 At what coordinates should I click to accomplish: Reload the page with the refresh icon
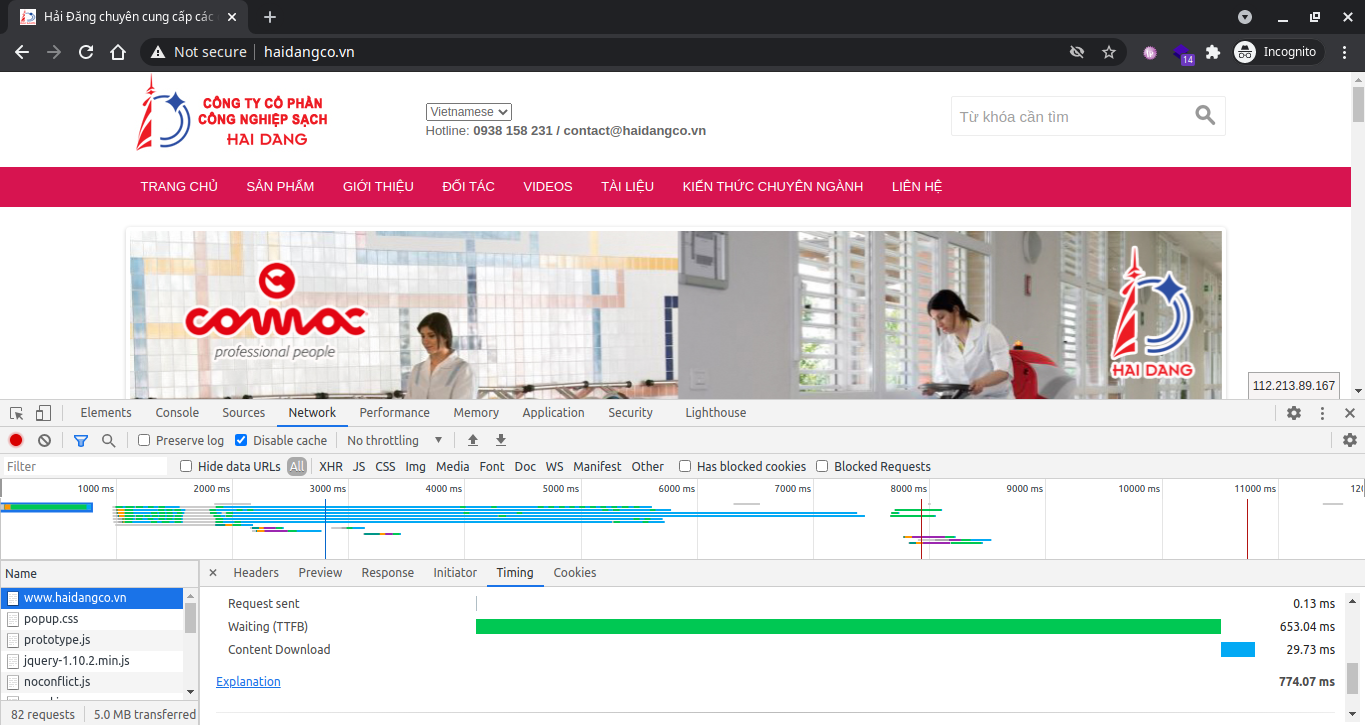point(86,52)
